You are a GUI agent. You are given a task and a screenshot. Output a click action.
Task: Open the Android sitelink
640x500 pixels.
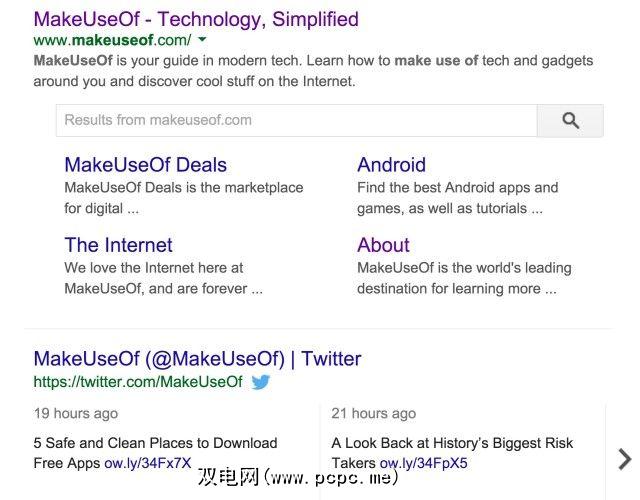click(391, 165)
